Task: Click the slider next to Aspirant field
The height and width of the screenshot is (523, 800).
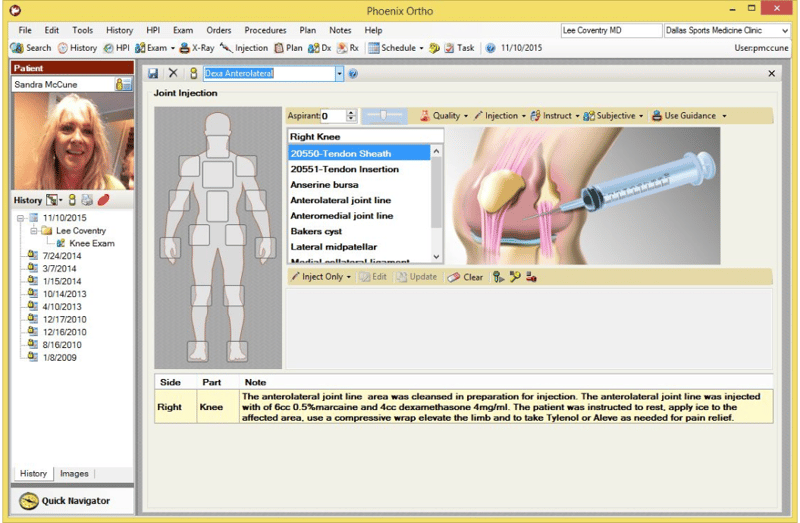Action: point(385,116)
